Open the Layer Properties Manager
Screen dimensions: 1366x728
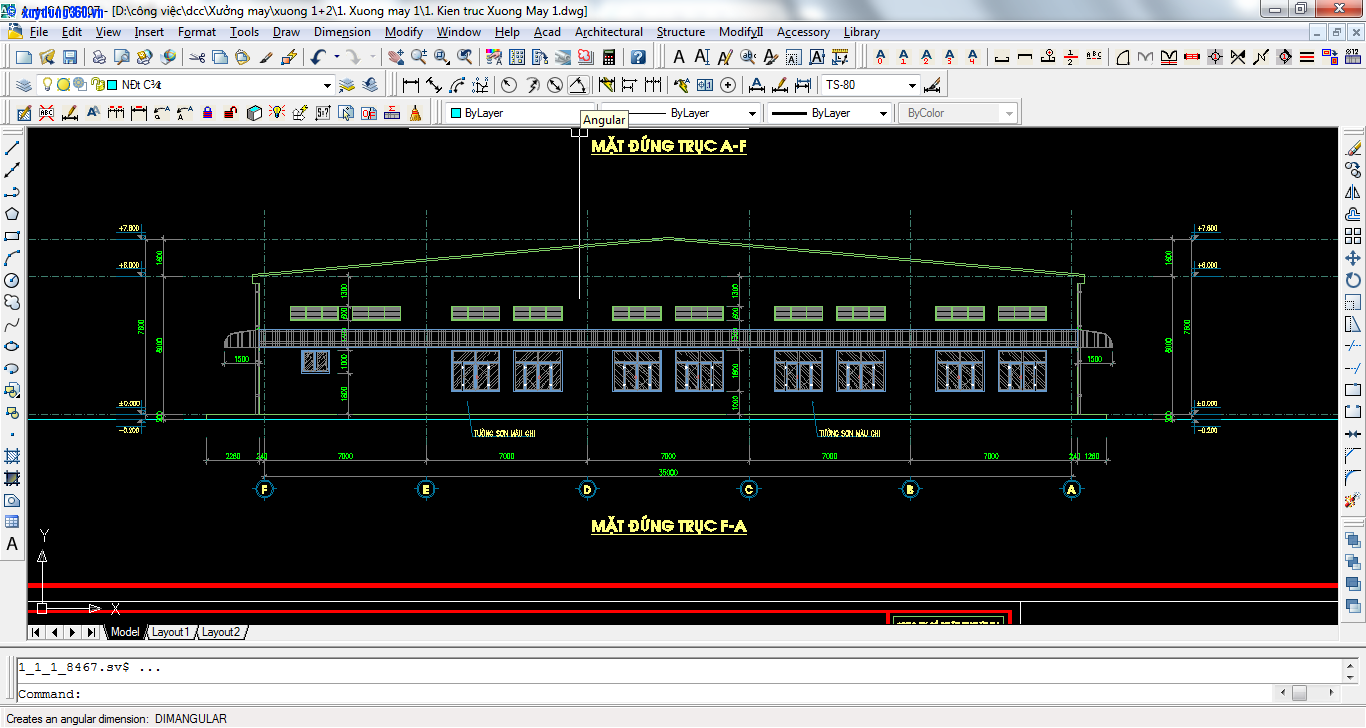(x=23, y=85)
